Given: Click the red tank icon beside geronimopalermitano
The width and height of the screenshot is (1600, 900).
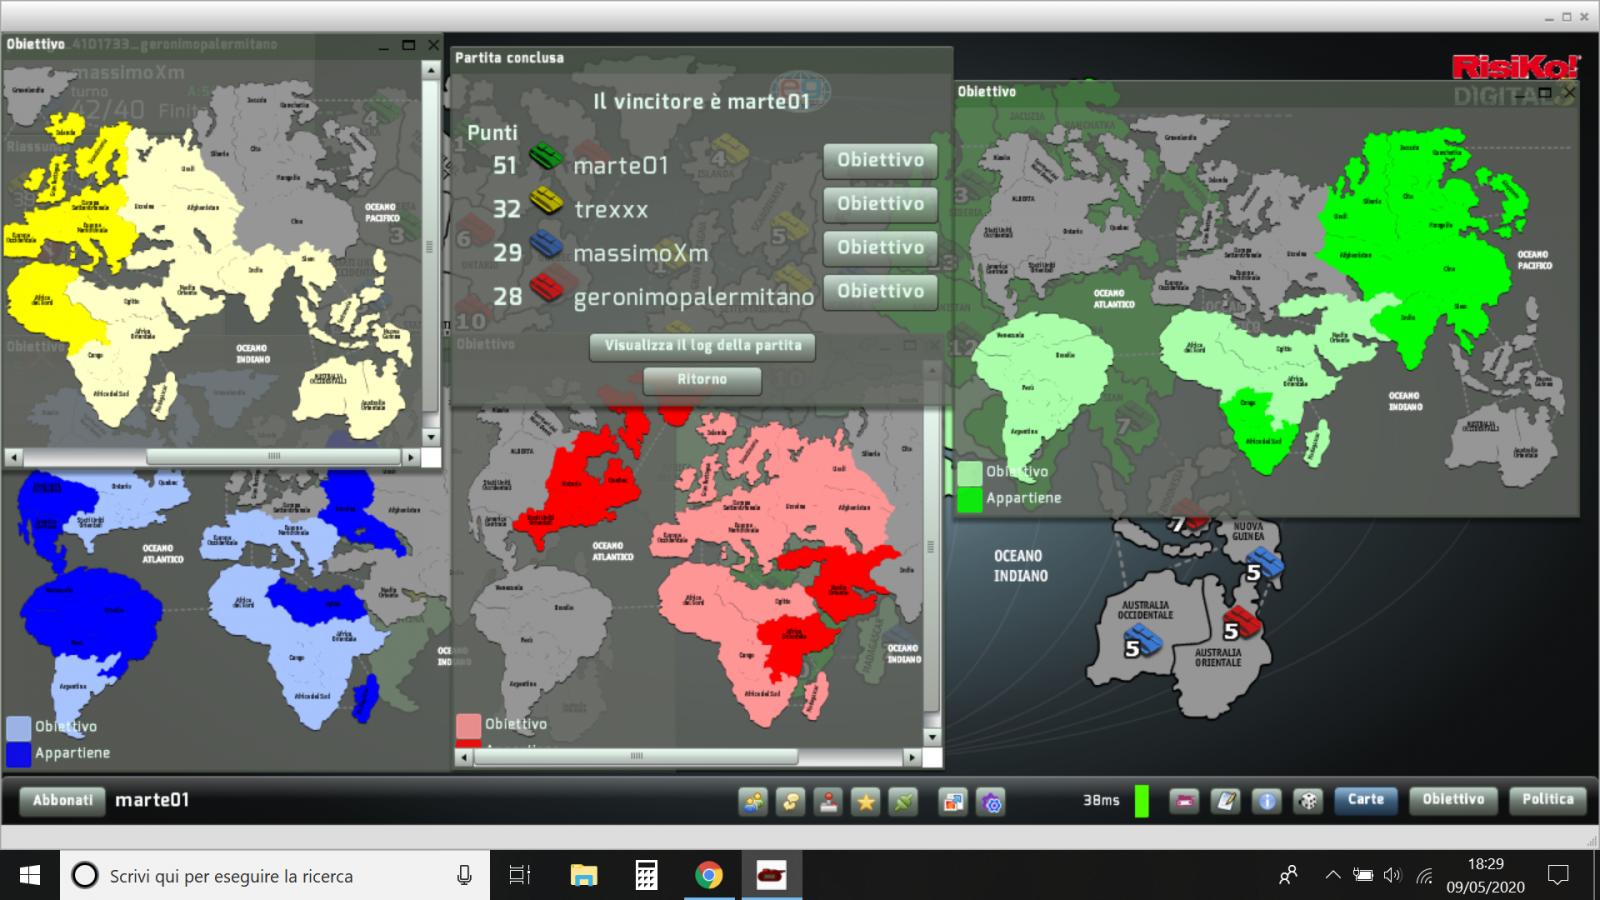Looking at the screenshot, I should tap(546, 289).
